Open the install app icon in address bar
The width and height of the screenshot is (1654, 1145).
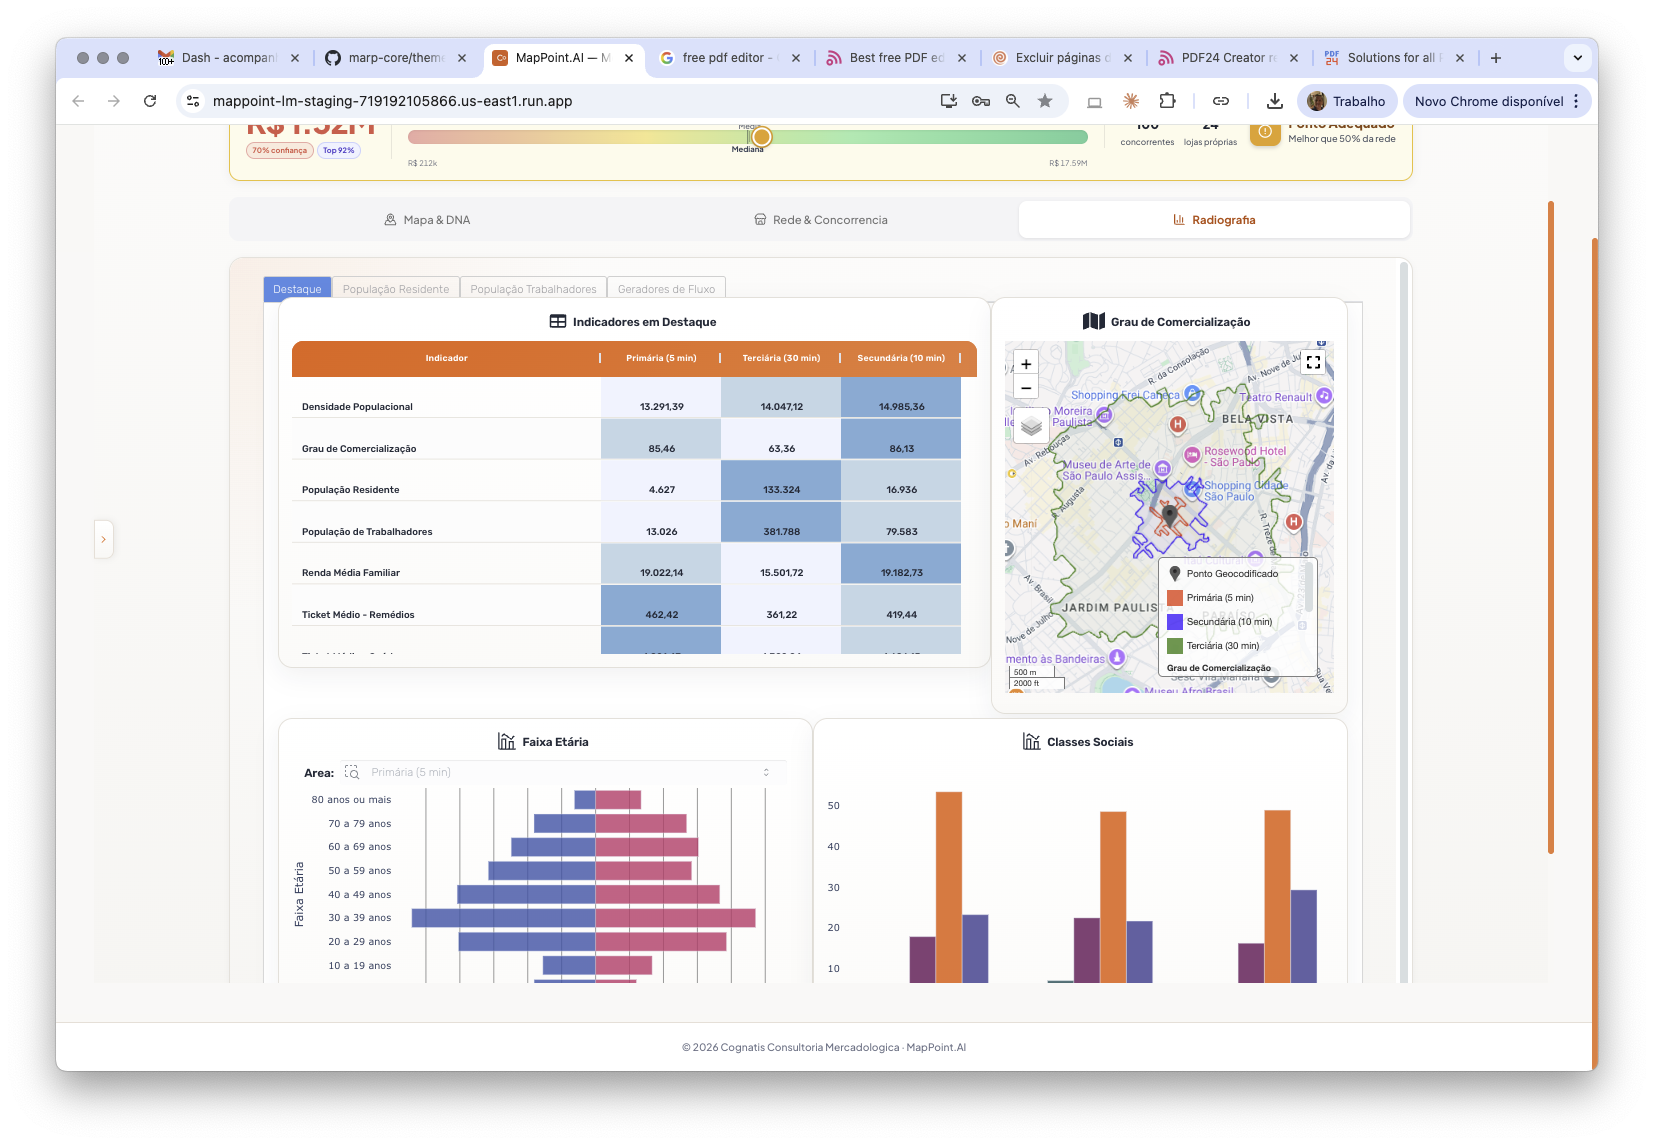(x=949, y=101)
